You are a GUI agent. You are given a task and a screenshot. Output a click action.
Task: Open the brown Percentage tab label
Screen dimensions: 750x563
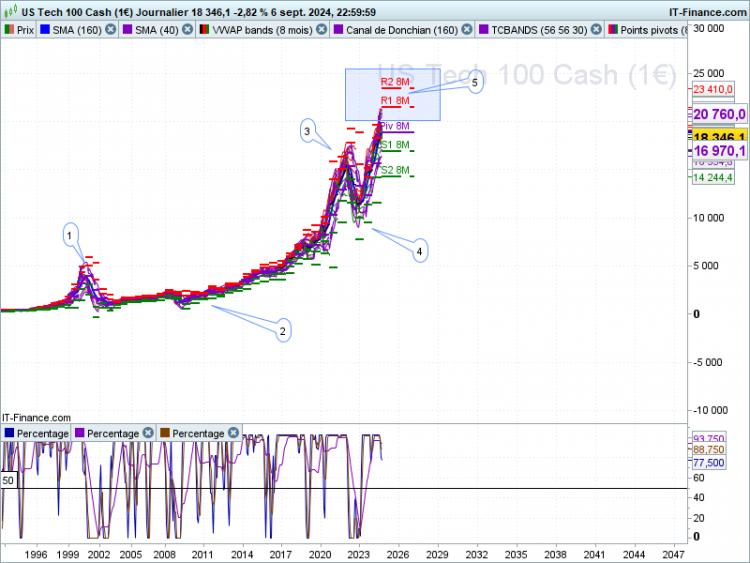198,433
